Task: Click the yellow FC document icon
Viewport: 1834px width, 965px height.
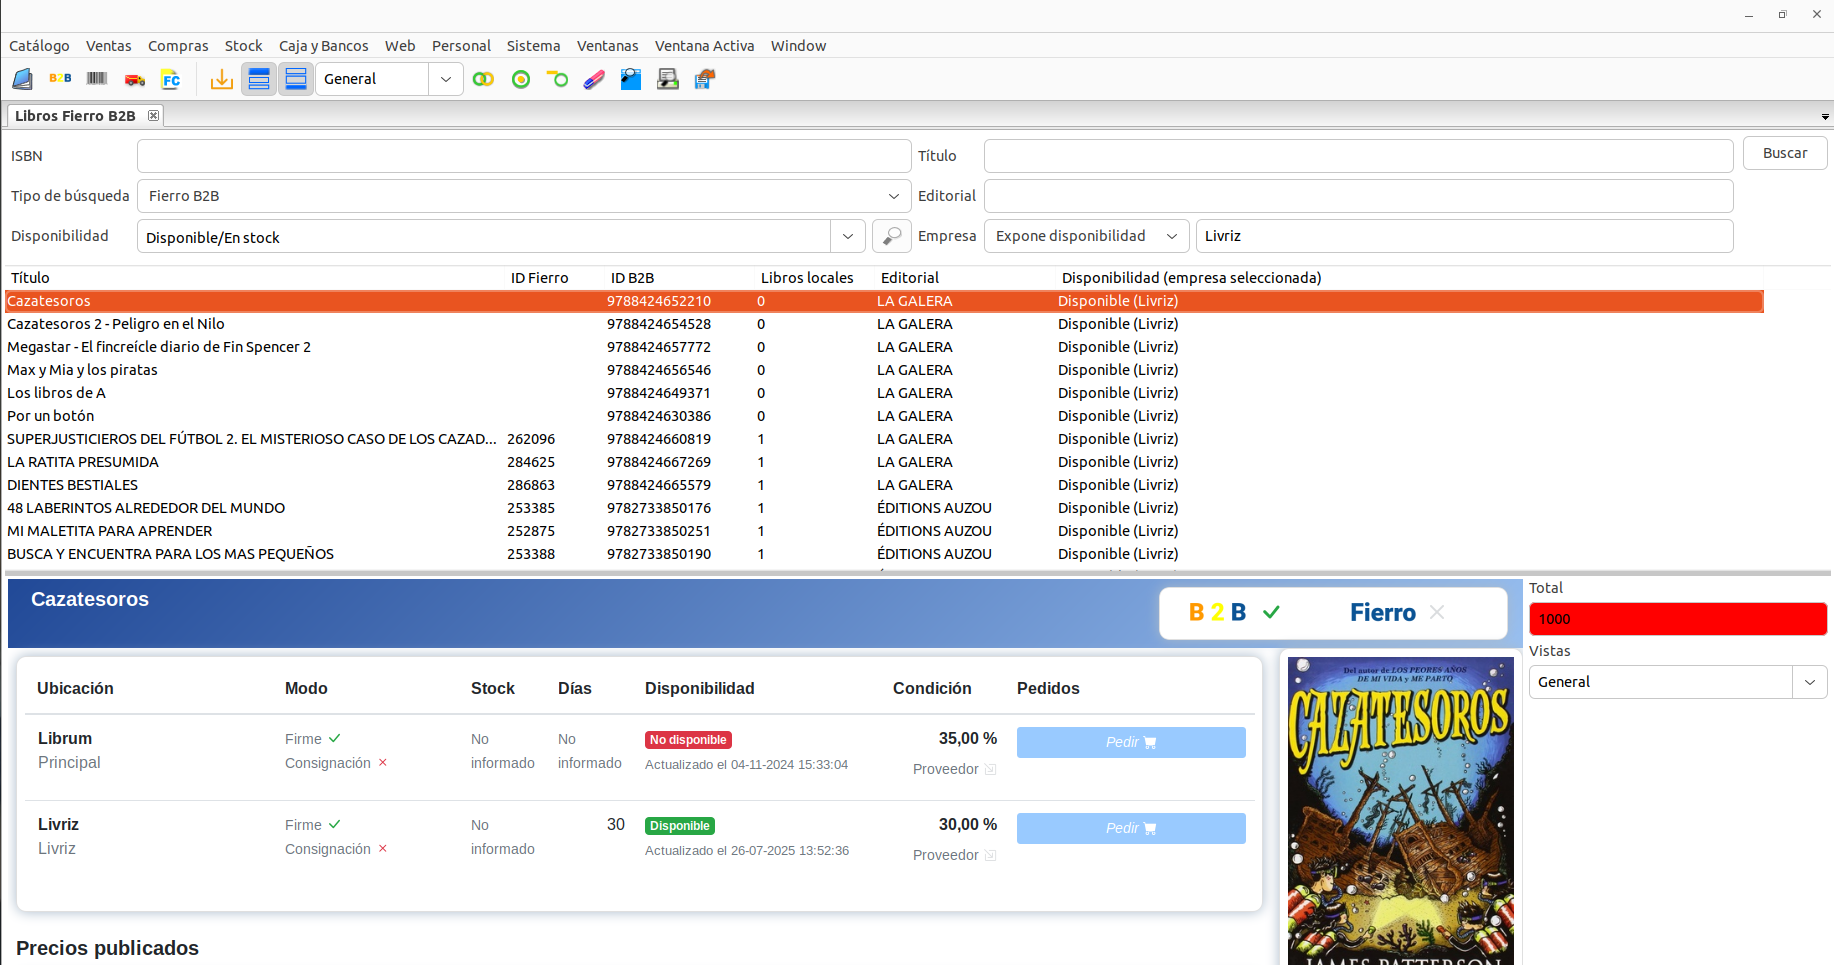Action: (x=171, y=79)
